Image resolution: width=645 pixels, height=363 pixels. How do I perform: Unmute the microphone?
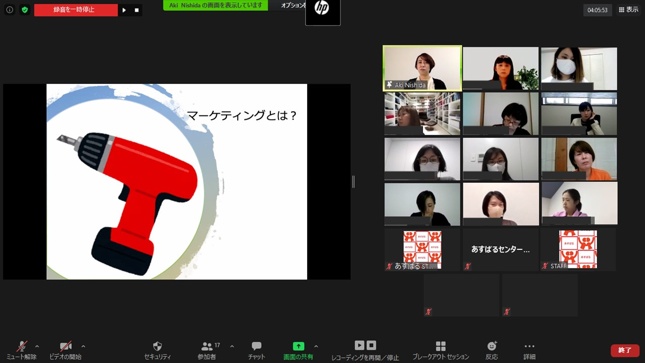point(21,350)
